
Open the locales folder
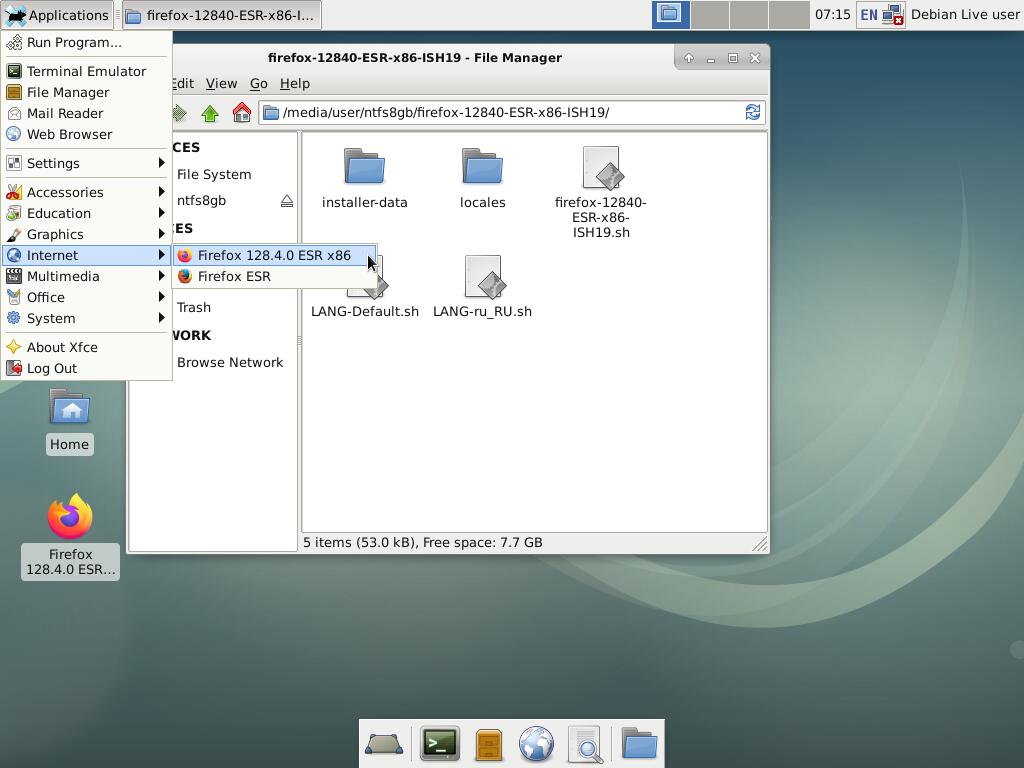pyautogui.click(x=482, y=178)
